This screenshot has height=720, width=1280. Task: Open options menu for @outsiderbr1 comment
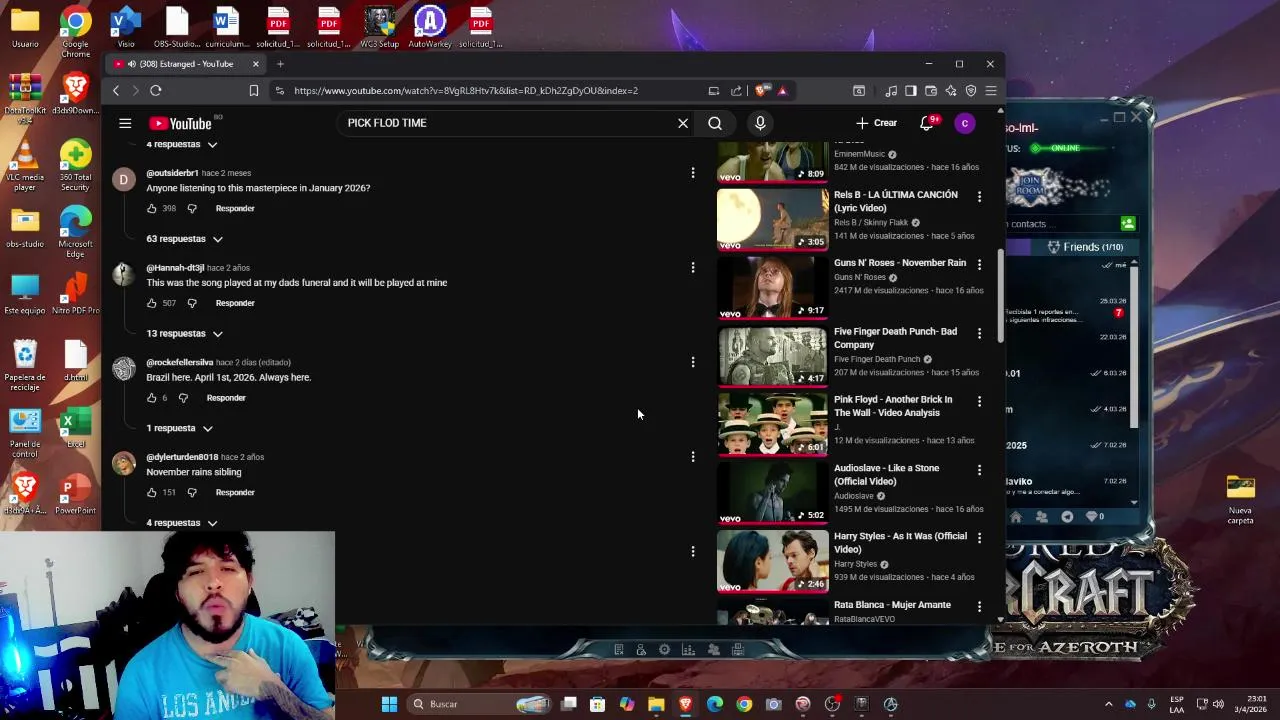click(x=693, y=173)
